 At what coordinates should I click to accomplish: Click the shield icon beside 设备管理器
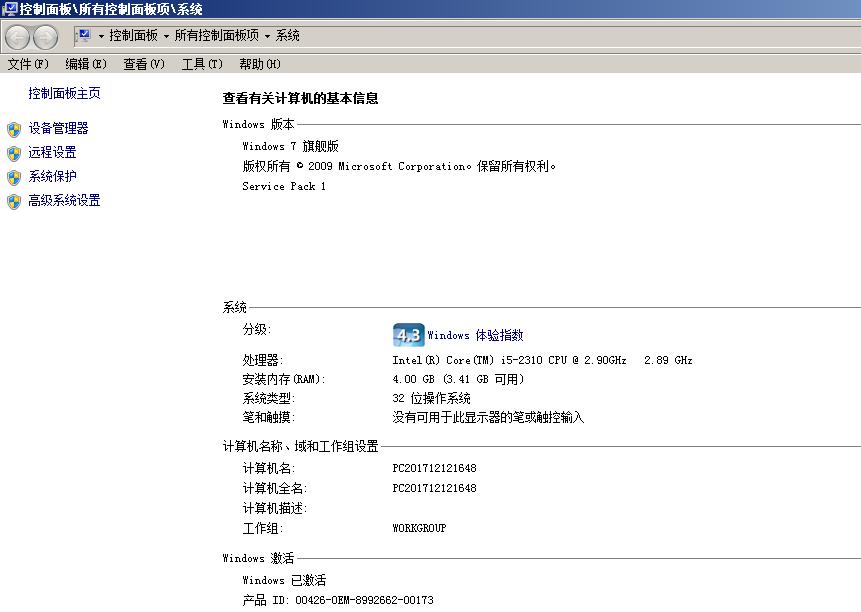tap(13, 128)
